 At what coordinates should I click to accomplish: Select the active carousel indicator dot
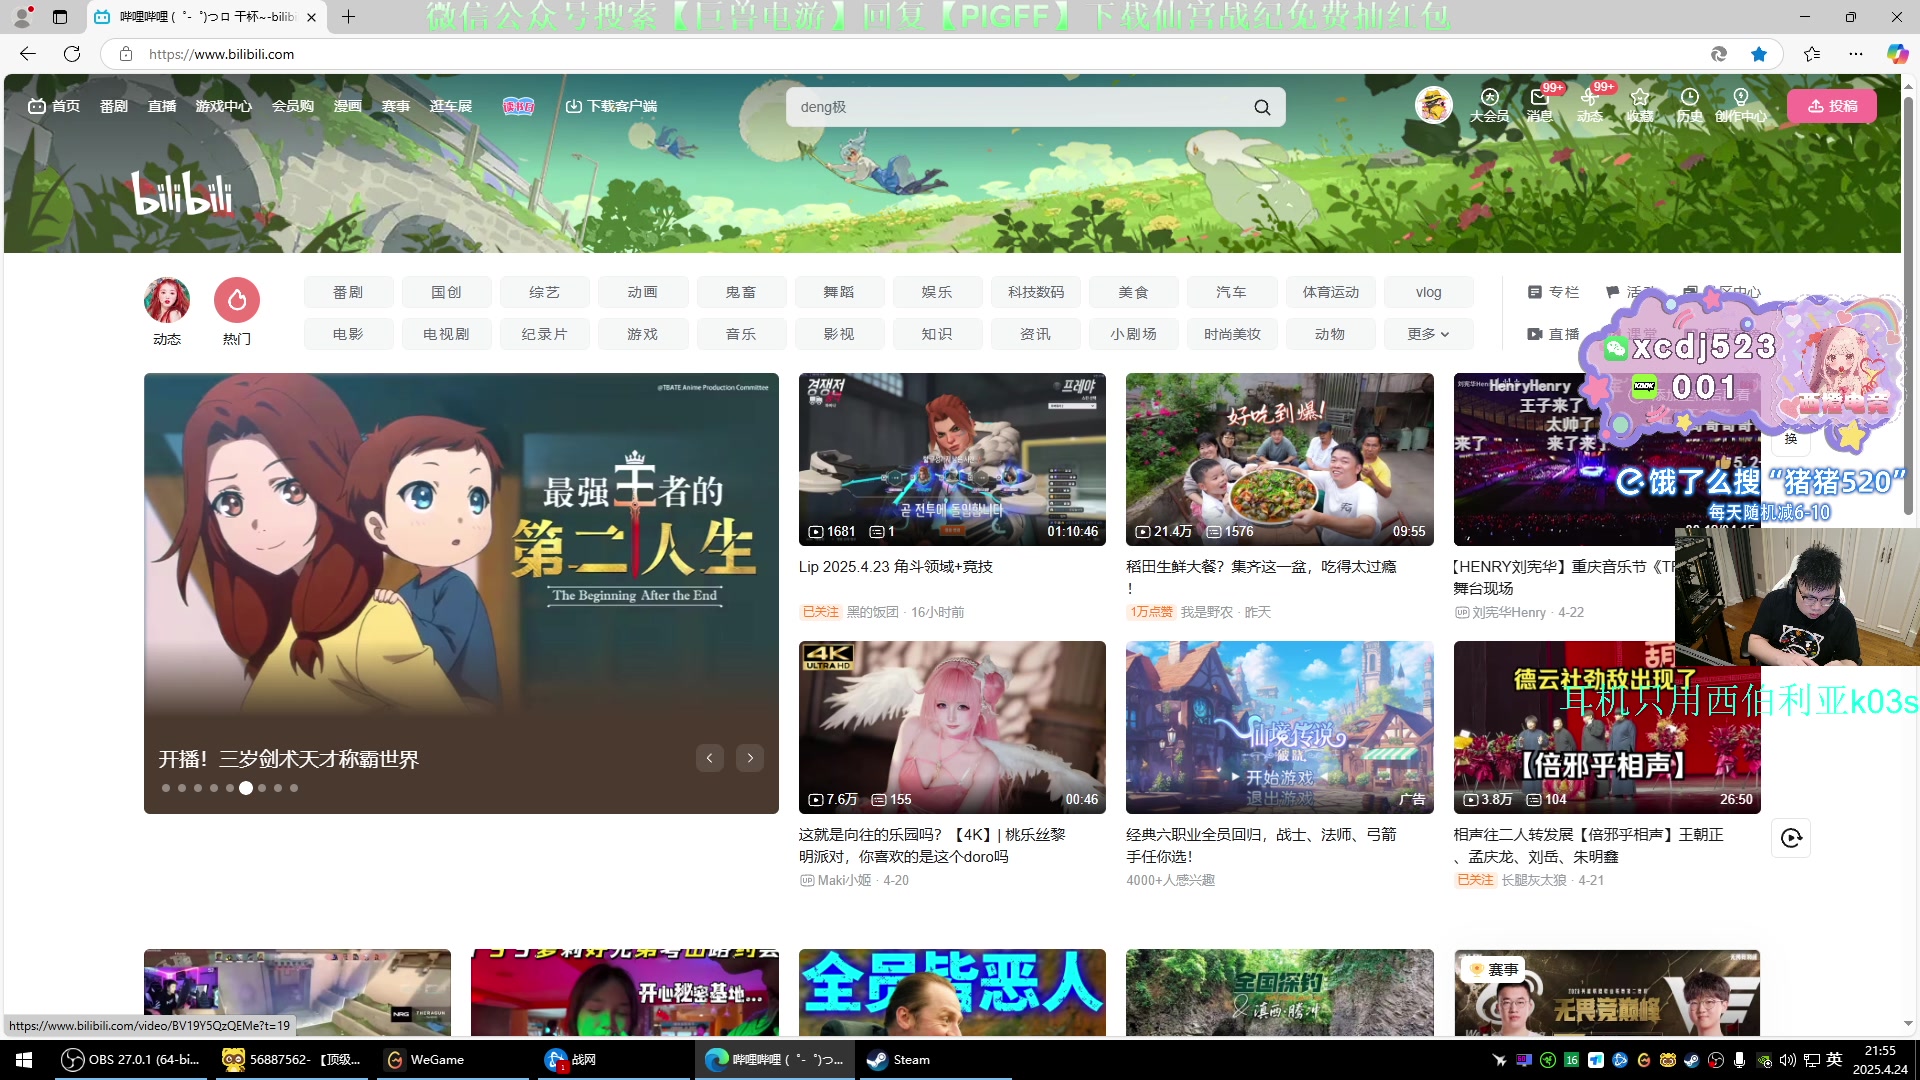coord(246,788)
